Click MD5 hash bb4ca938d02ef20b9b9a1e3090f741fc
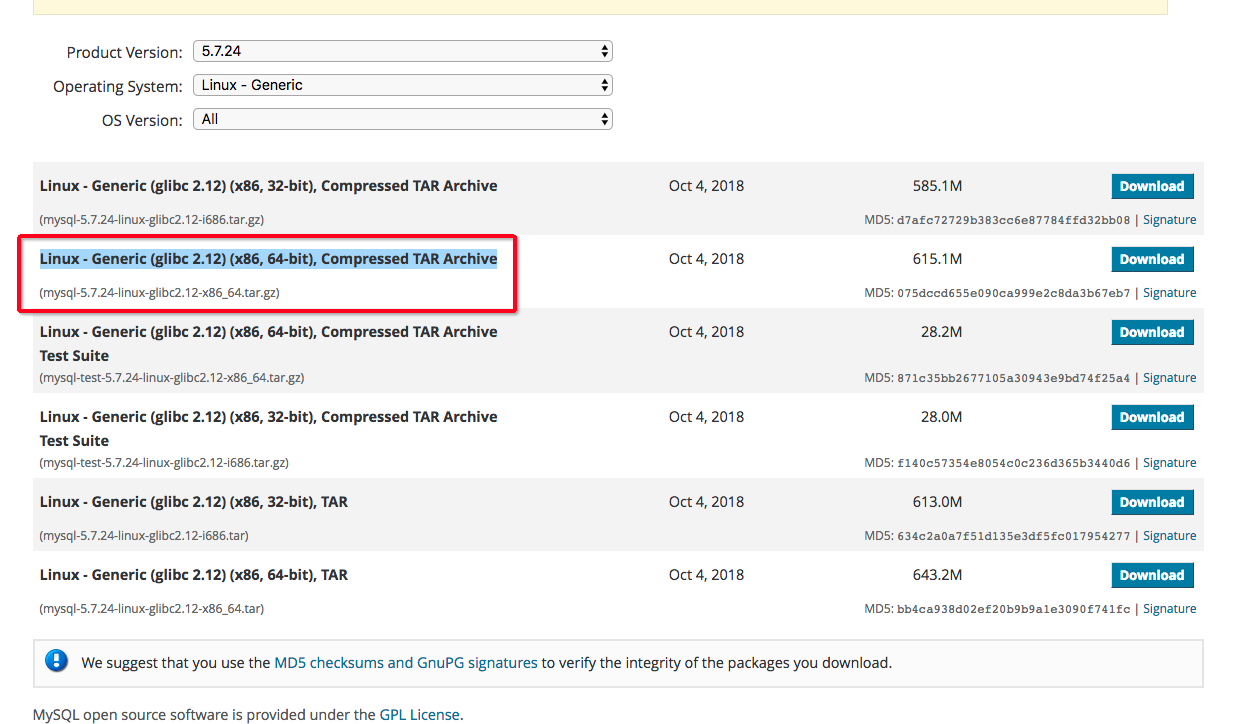Viewport: 1242px width, 724px height. pos(1014,609)
